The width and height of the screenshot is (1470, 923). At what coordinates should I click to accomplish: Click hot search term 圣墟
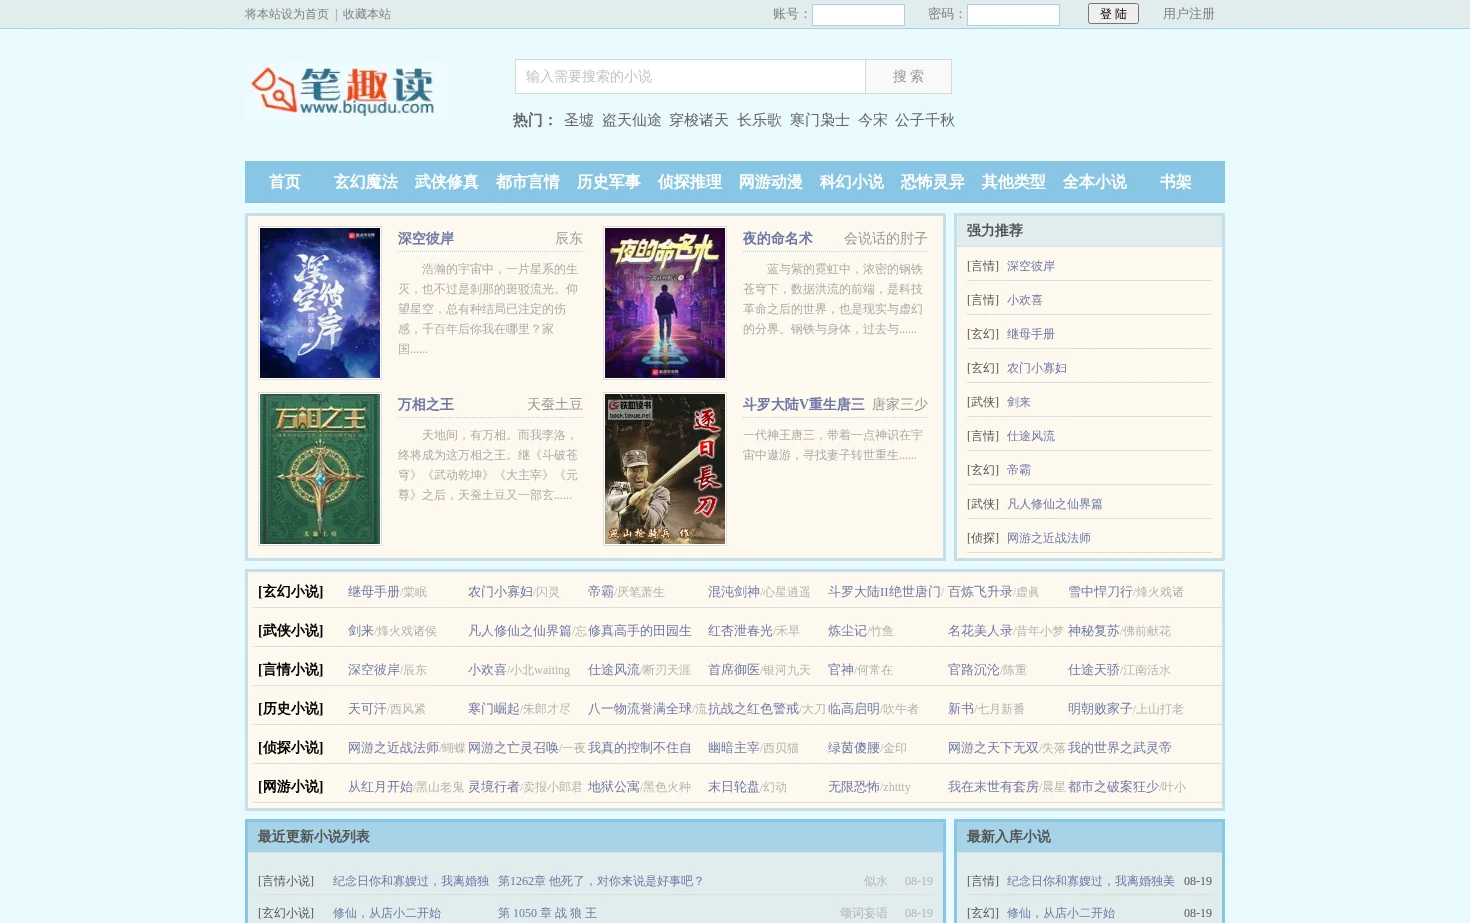click(579, 120)
